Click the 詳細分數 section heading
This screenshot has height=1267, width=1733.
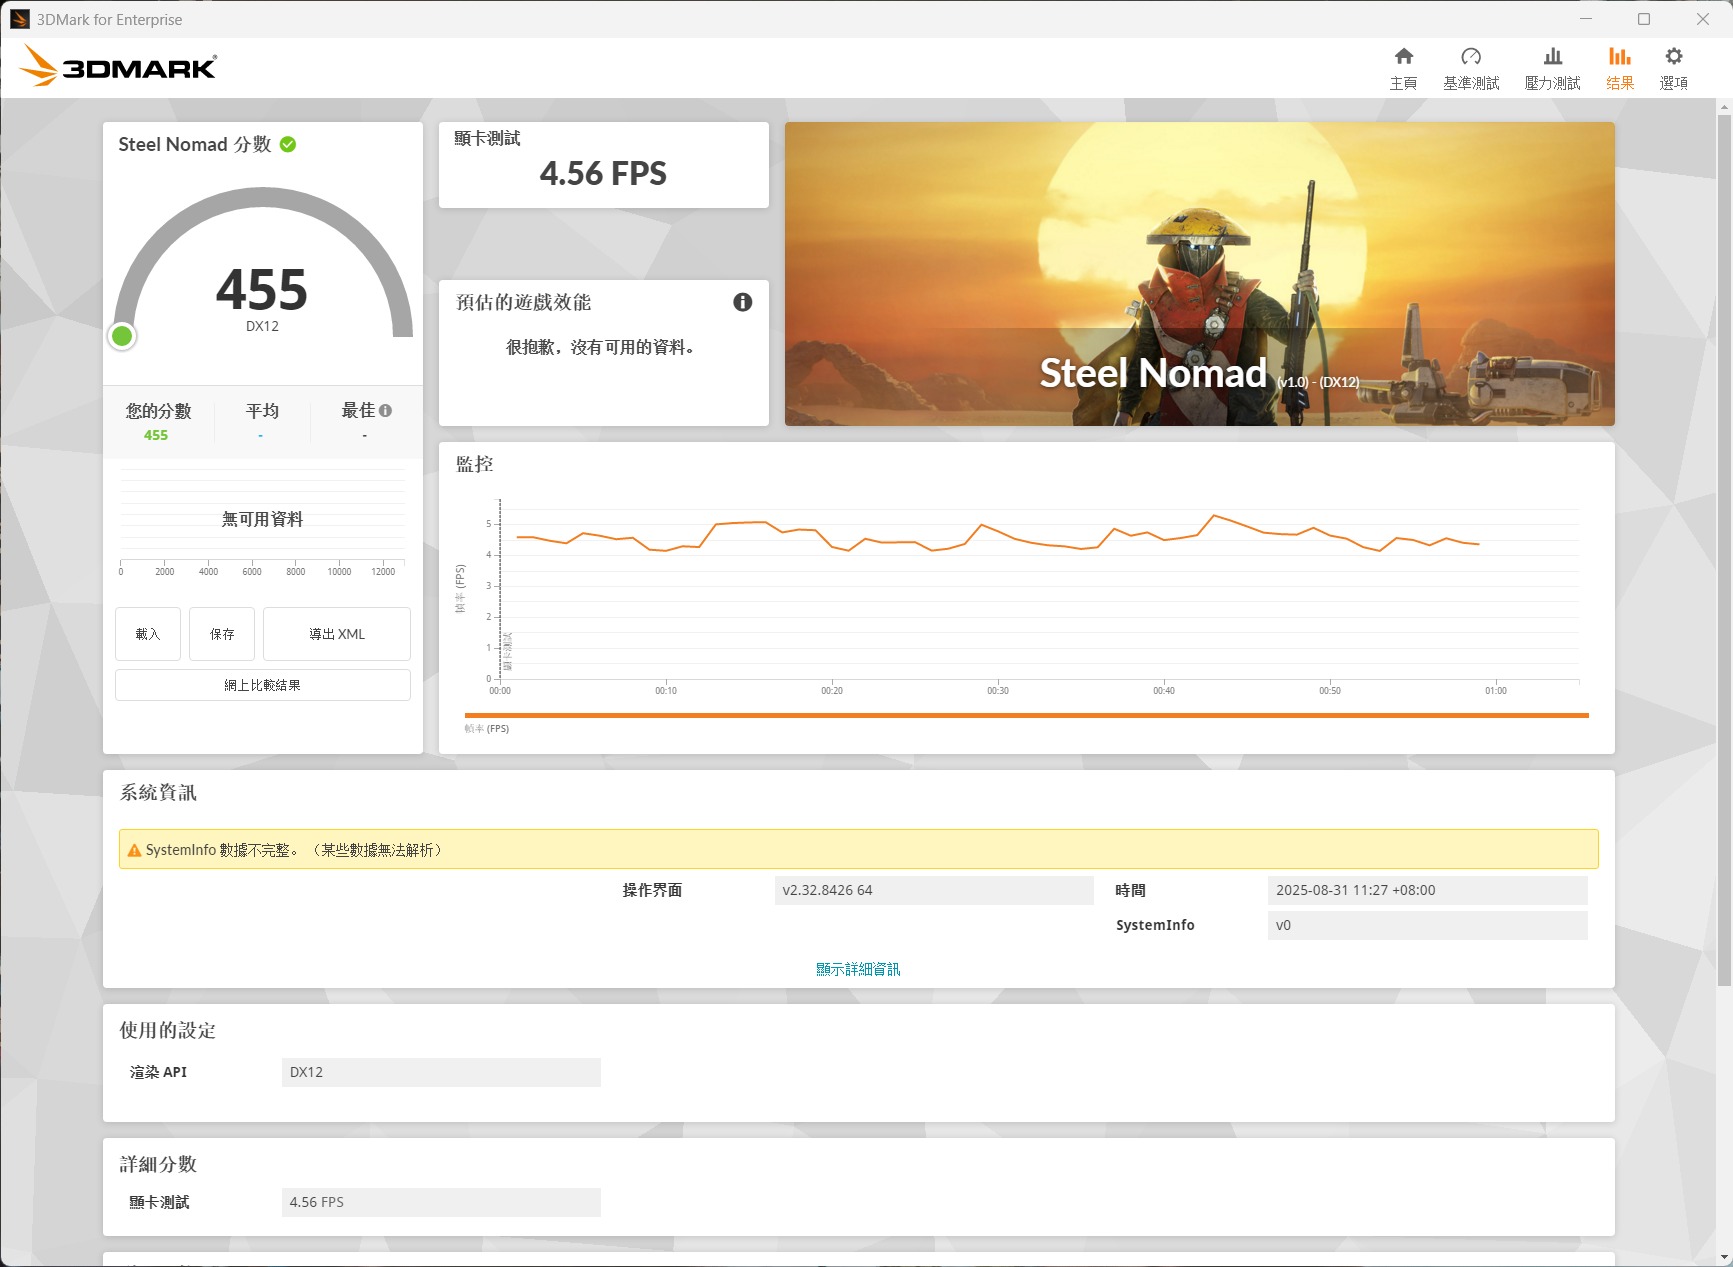tap(158, 1165)
